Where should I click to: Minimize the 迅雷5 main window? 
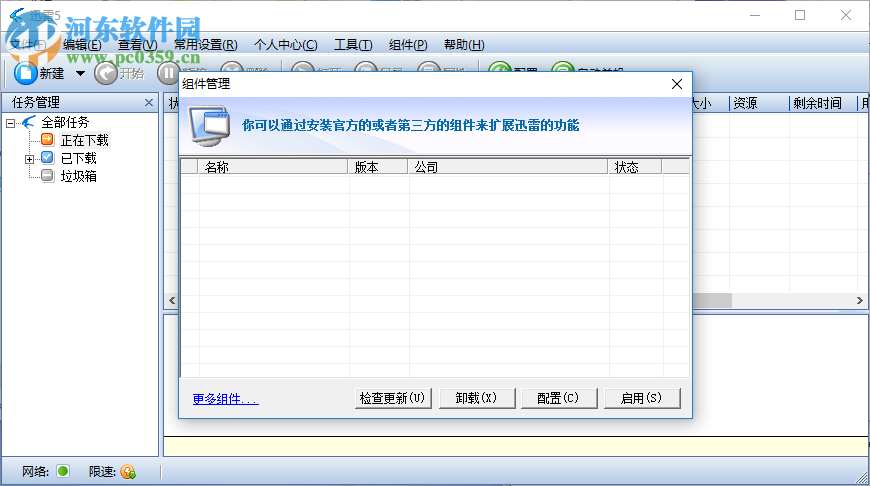(x=755, y=16)
